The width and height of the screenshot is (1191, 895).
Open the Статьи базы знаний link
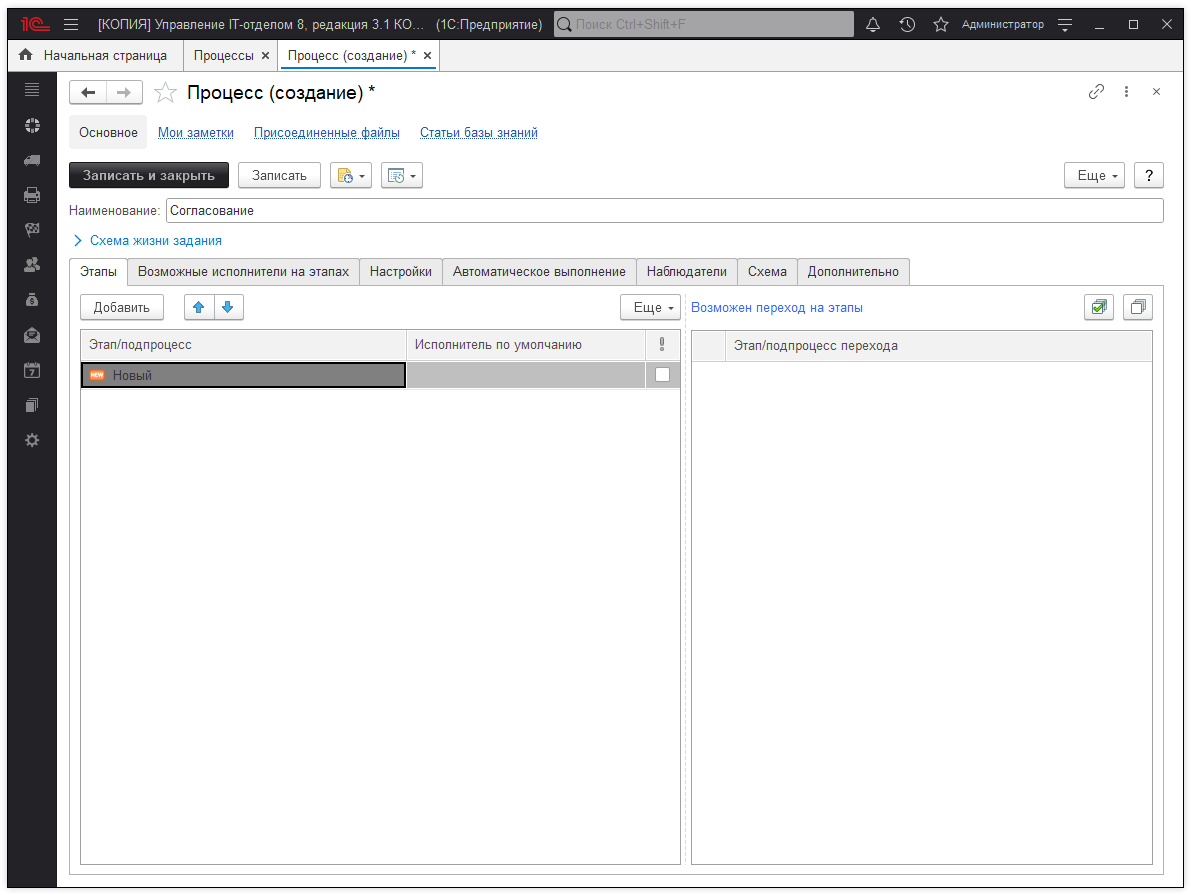click(478, 133)
